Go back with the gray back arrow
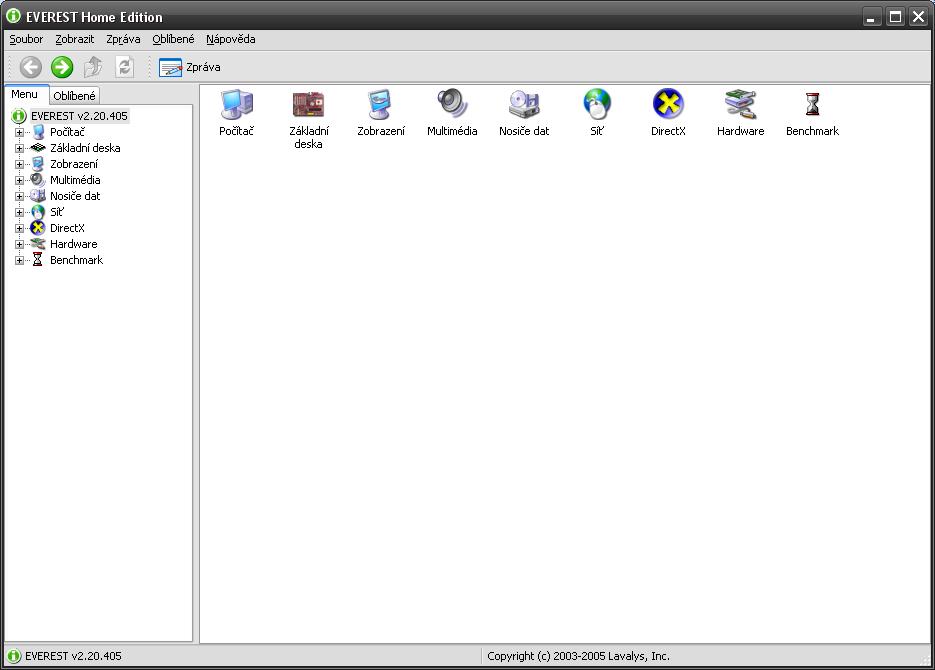This screenshot has width=935, height=670. (30, 67)
